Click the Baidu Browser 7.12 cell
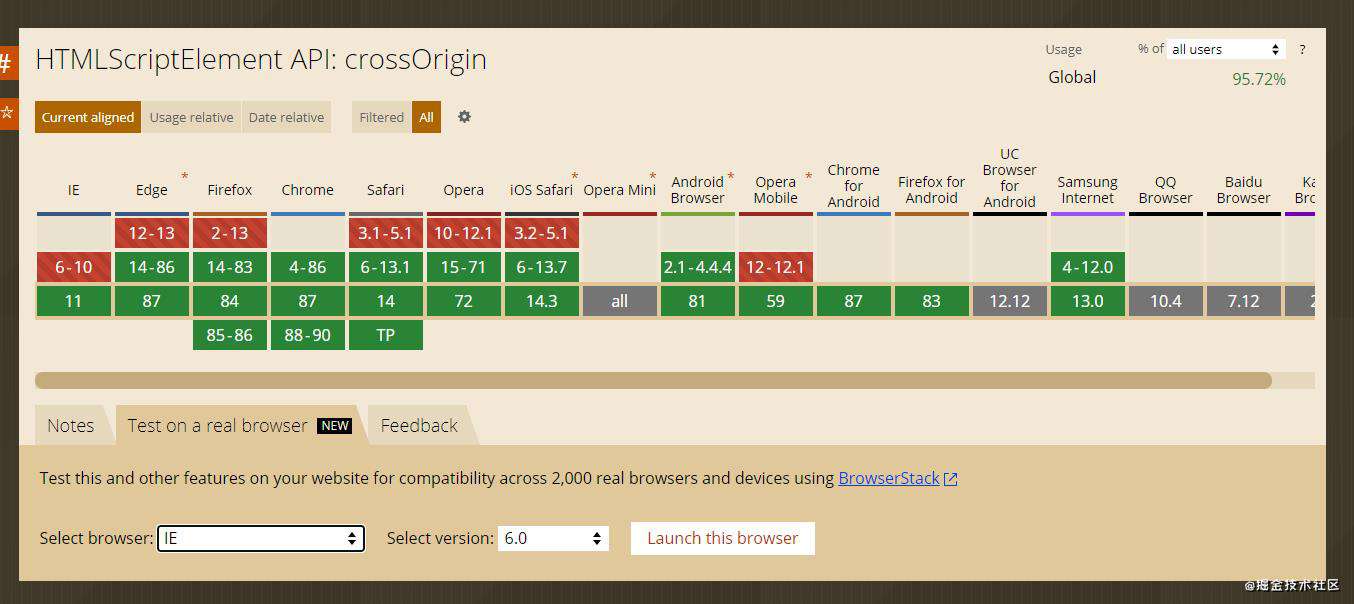Viewport: 1354px width, 604px height. 1244,301
